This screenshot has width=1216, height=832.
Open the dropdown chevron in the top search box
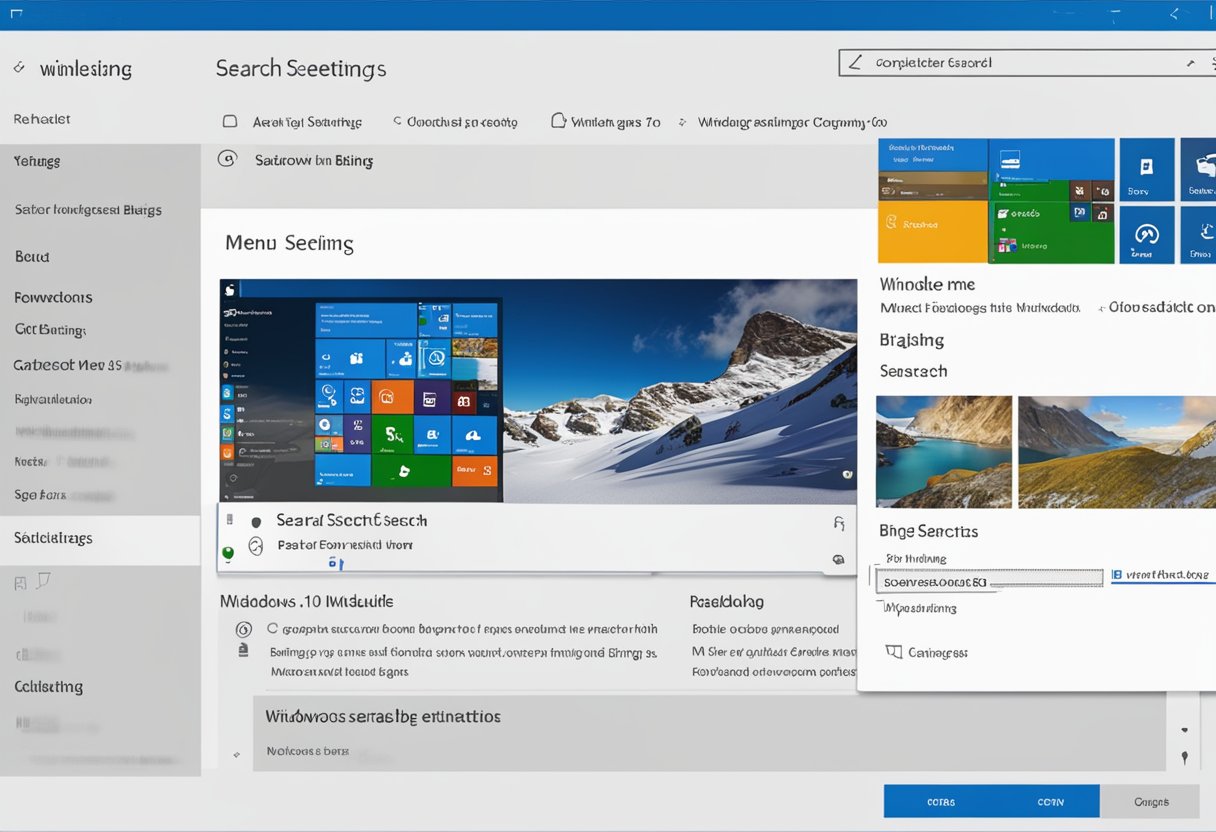point(1190,62)
